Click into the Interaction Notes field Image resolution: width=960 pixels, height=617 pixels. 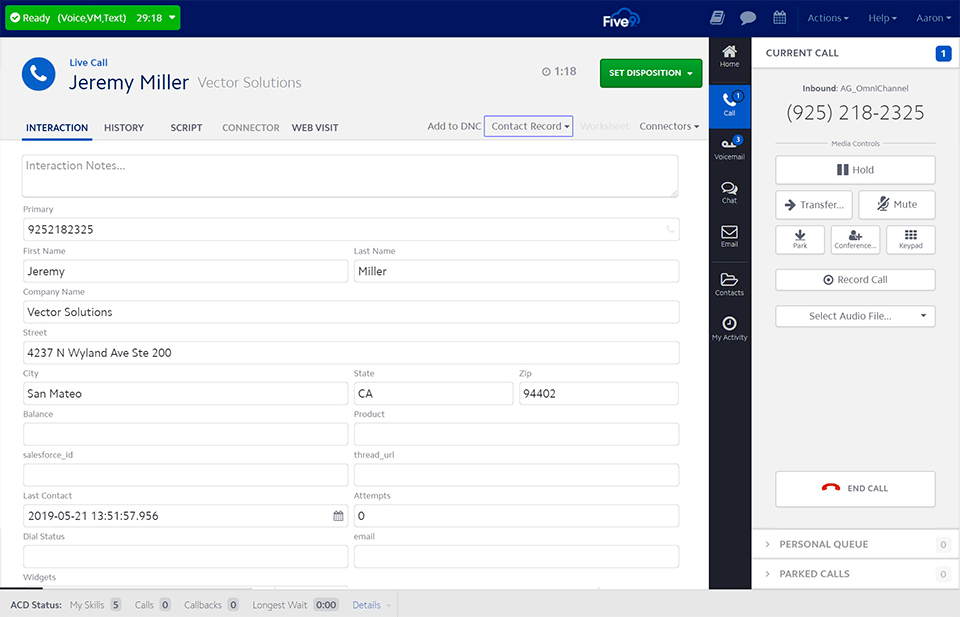pos(350,176)
